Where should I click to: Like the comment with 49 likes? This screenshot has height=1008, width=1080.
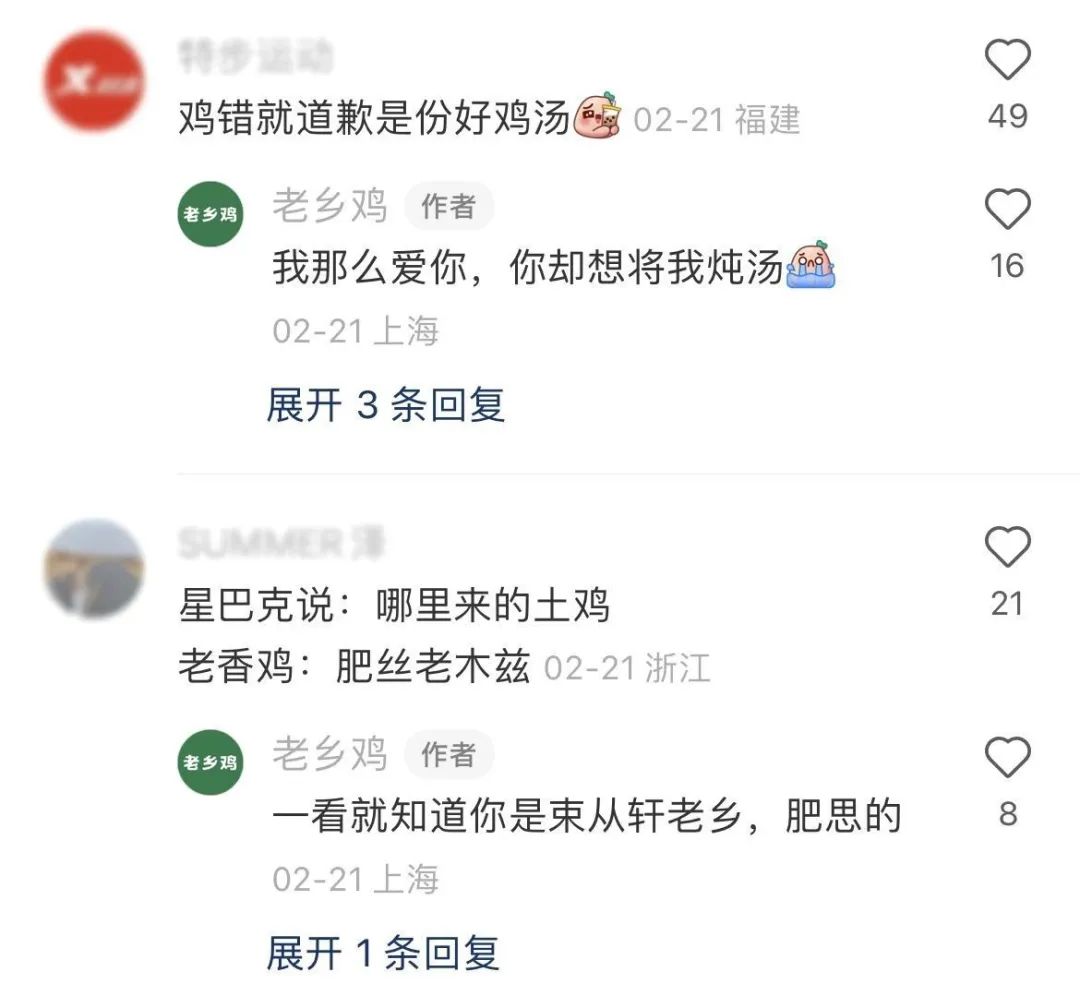point(1008,60)
